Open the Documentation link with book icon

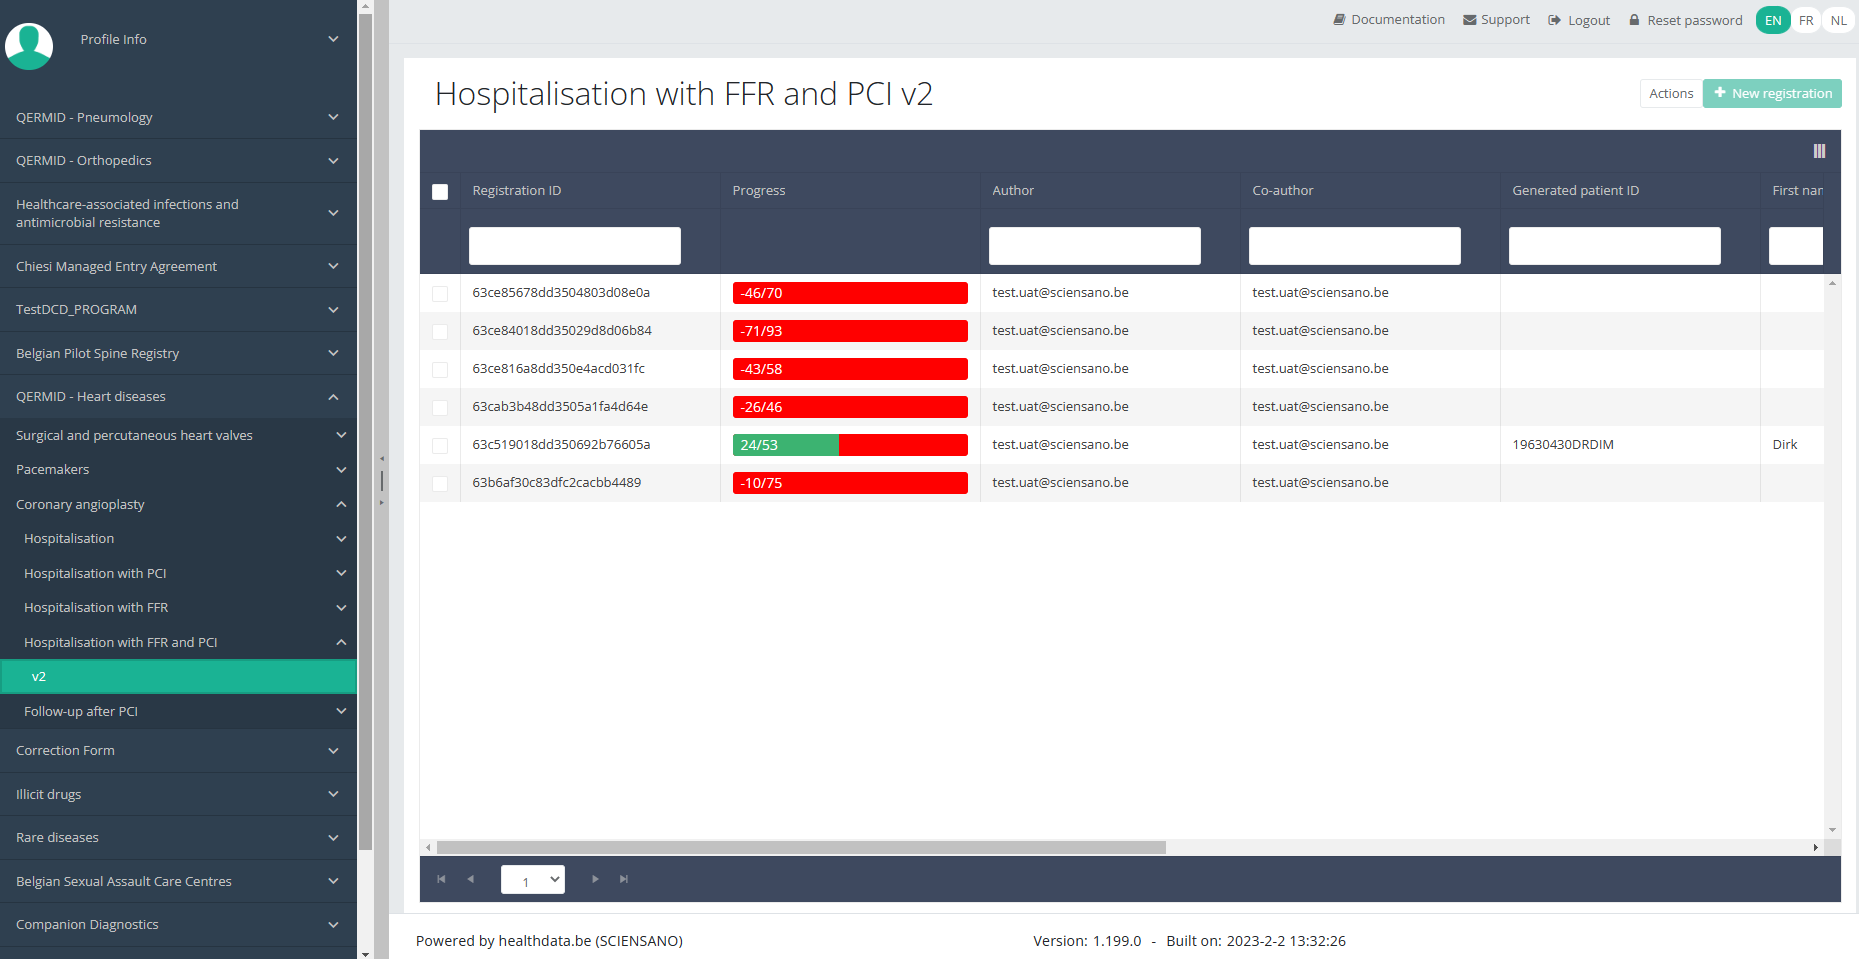pyautogui.click(x=1388, y=20)
